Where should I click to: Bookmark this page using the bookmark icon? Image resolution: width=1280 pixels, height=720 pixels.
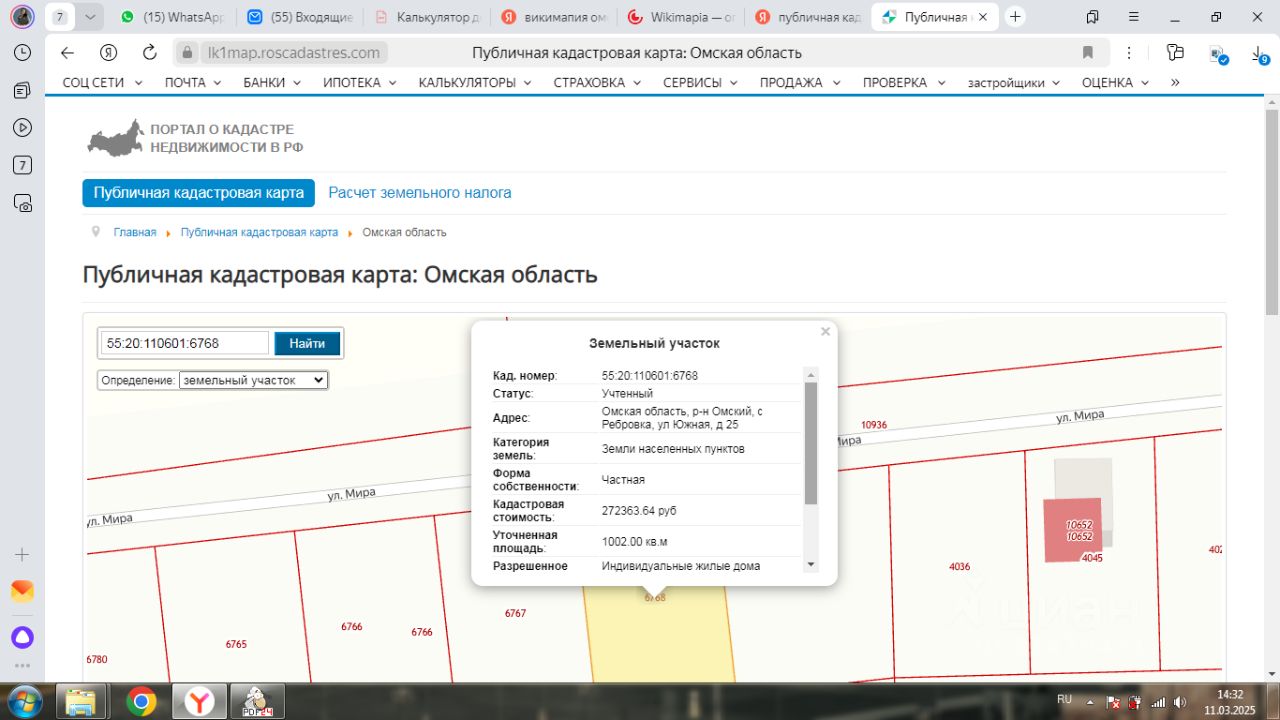[x=1088, y=53]
